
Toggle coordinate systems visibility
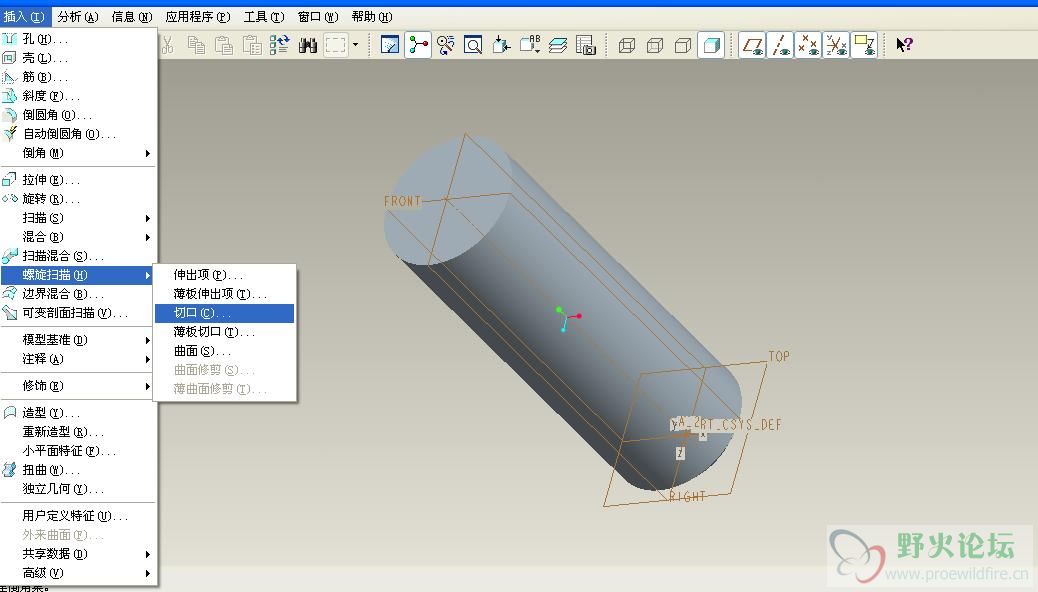click(x=837, y=45)
